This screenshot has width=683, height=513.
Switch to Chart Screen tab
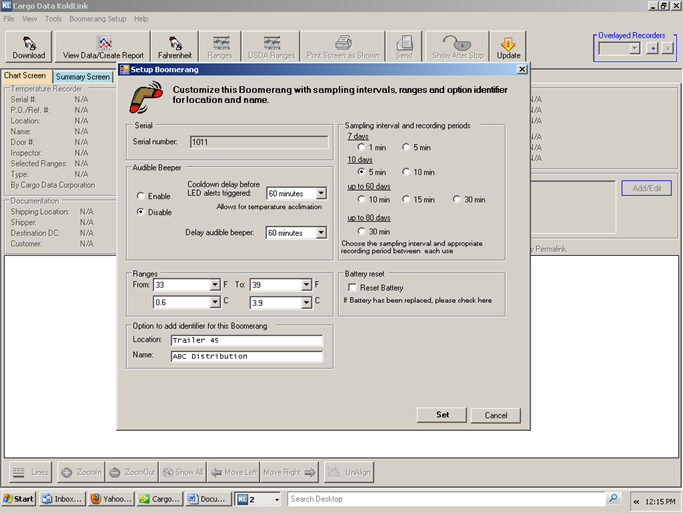(25, 76)
